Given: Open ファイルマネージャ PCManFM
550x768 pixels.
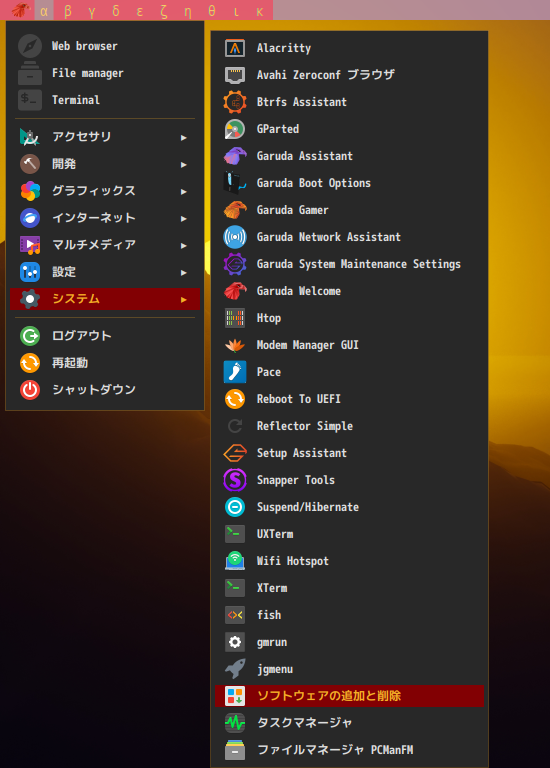Looking at the screenshot, I should (x=349, y=750).
